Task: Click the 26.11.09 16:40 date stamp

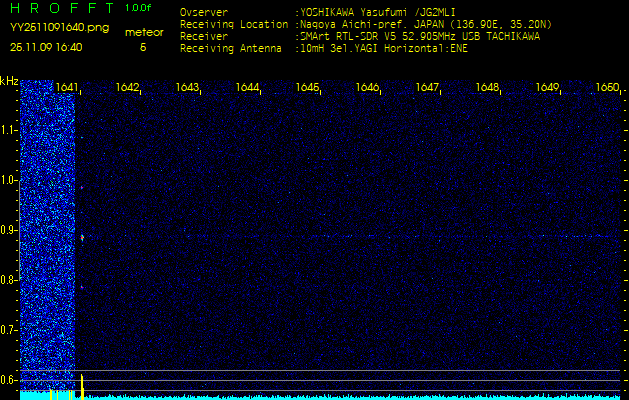Action: tap(46, 47)
